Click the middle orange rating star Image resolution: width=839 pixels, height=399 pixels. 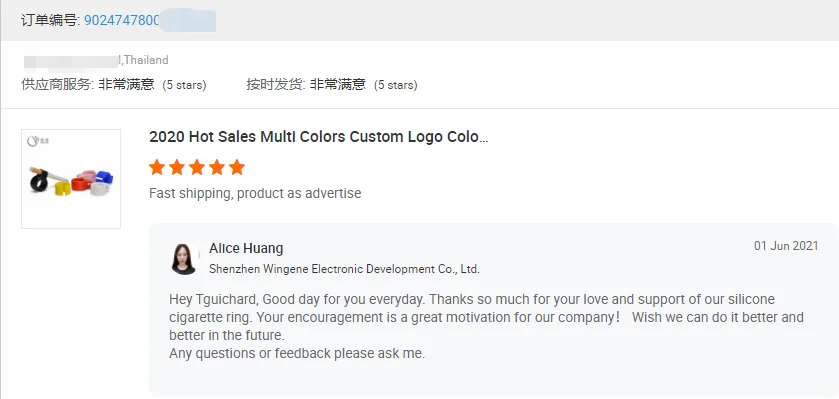[x=197, y=167]
